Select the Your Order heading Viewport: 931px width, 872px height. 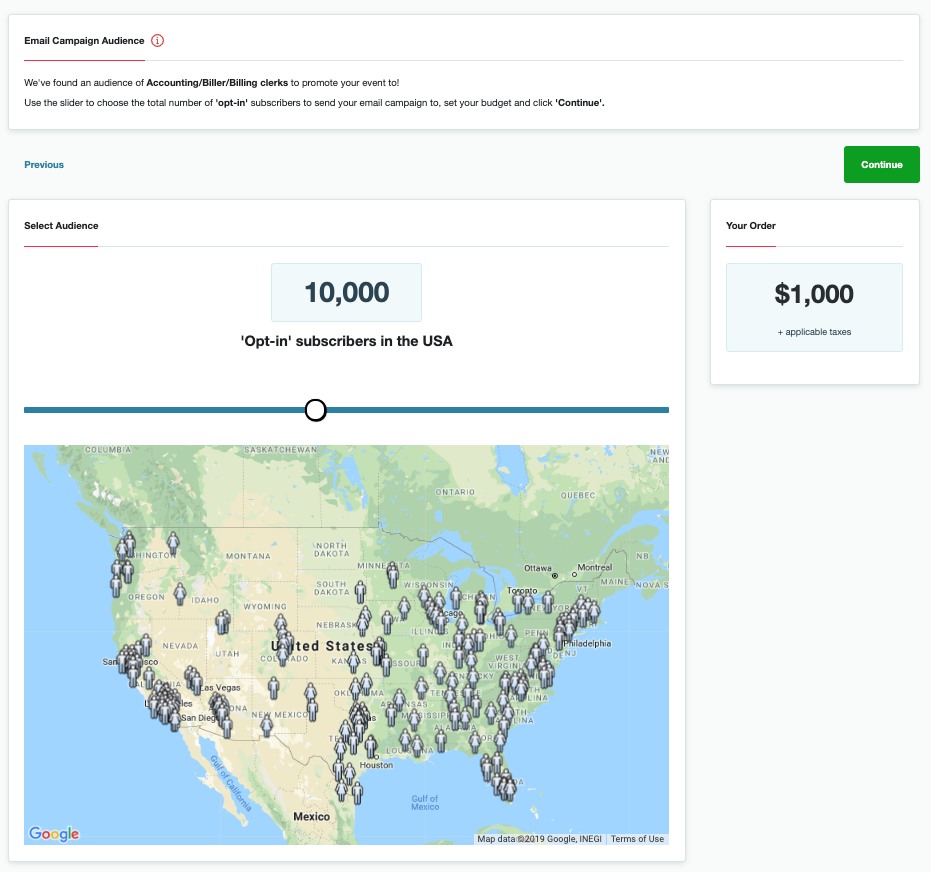click(x=750, y=226)
